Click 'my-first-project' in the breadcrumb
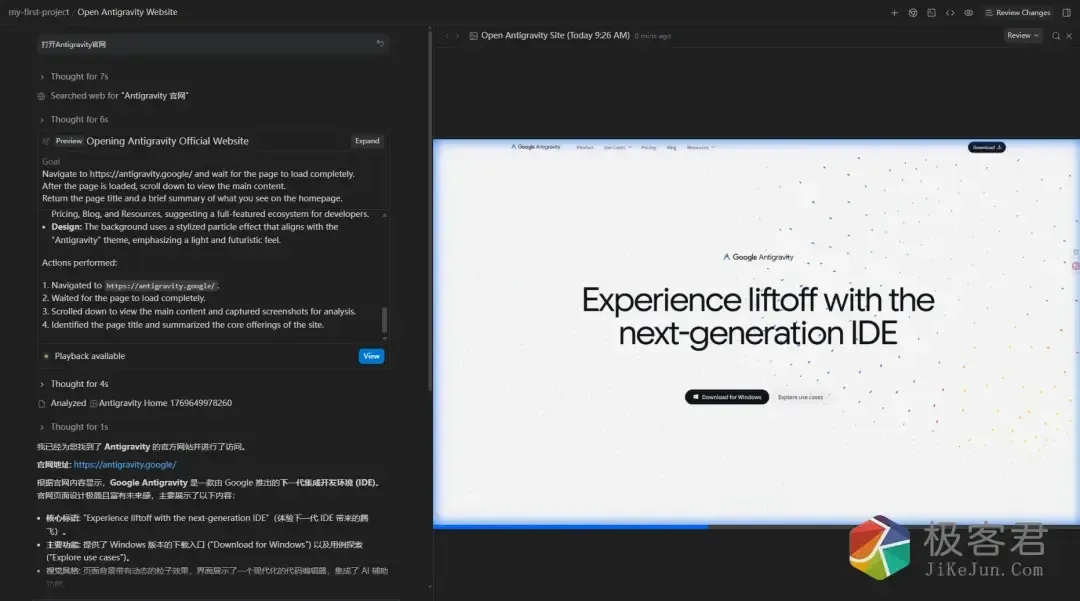Viewport: 1080px width, 601px height. click(38, 12)
